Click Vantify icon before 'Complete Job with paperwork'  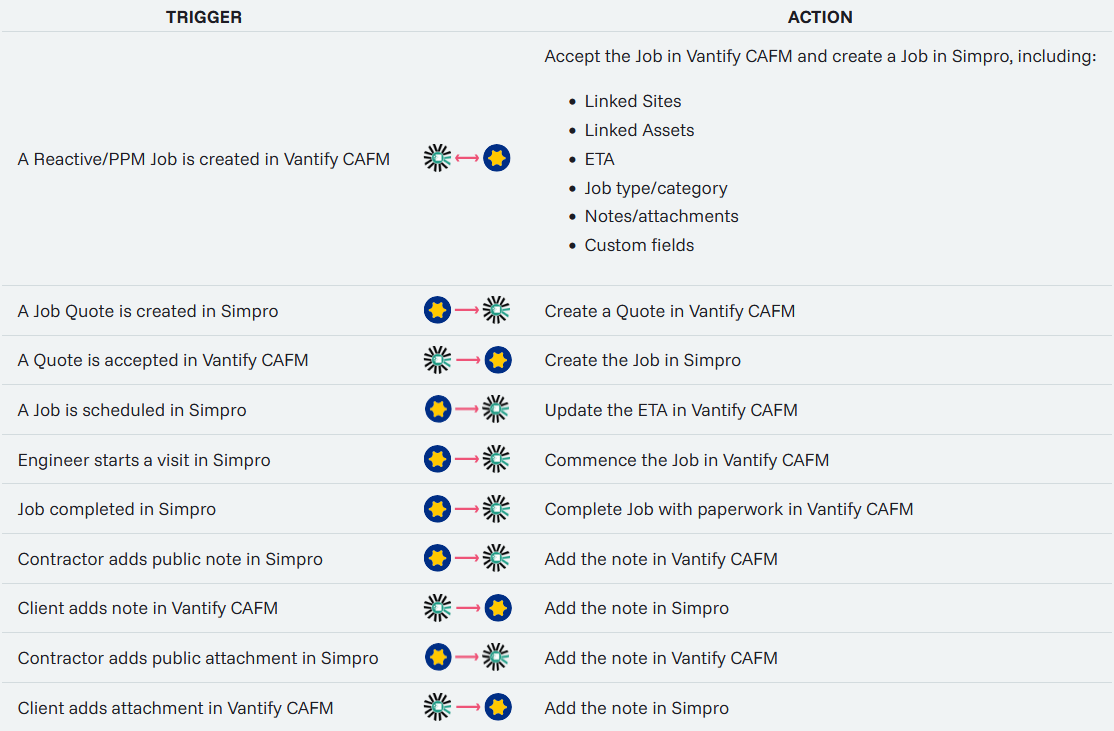point(497,509)
